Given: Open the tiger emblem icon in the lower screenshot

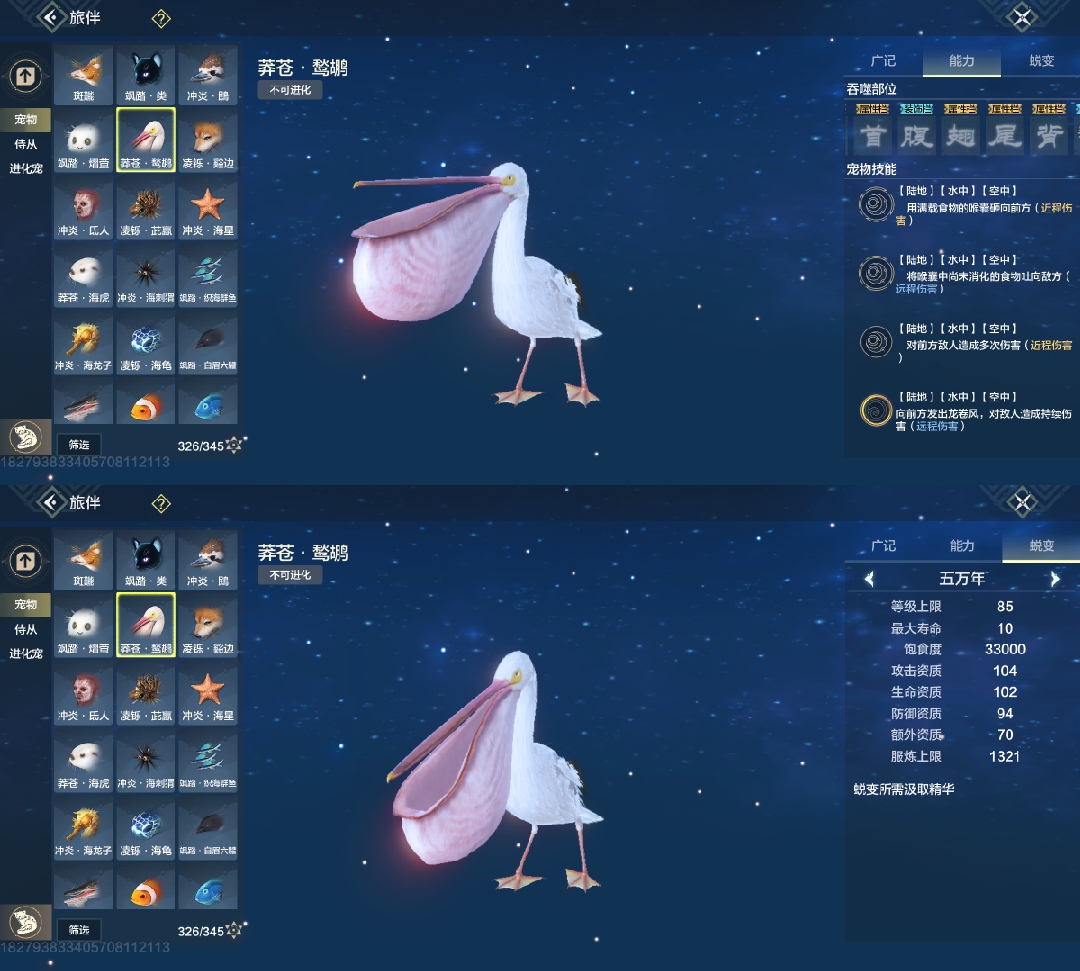Looking at the screenshot, I should (25, 922).
